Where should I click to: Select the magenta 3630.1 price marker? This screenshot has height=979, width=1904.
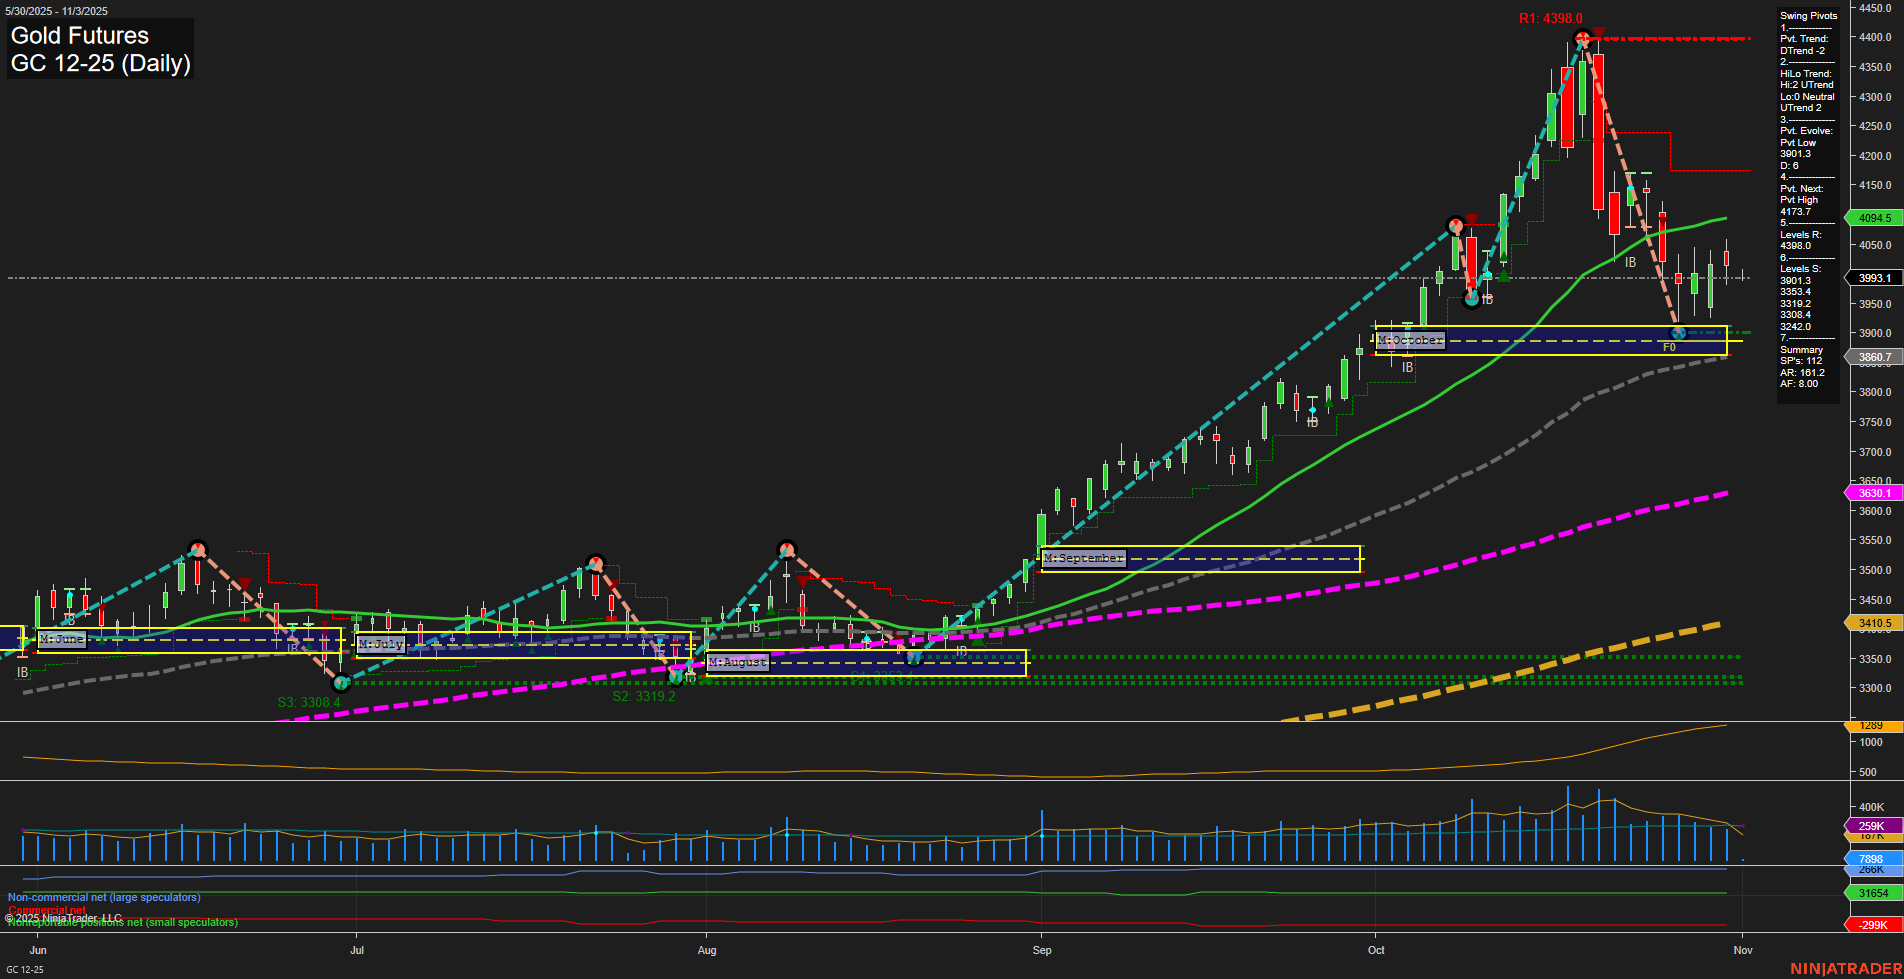tap(1874, 493)
